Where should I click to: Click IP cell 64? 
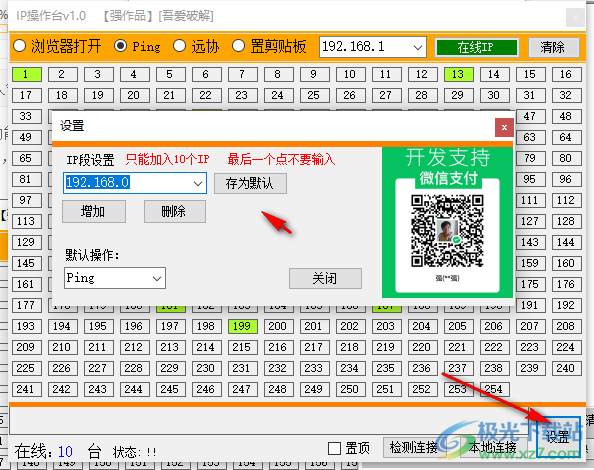[566, 137]
